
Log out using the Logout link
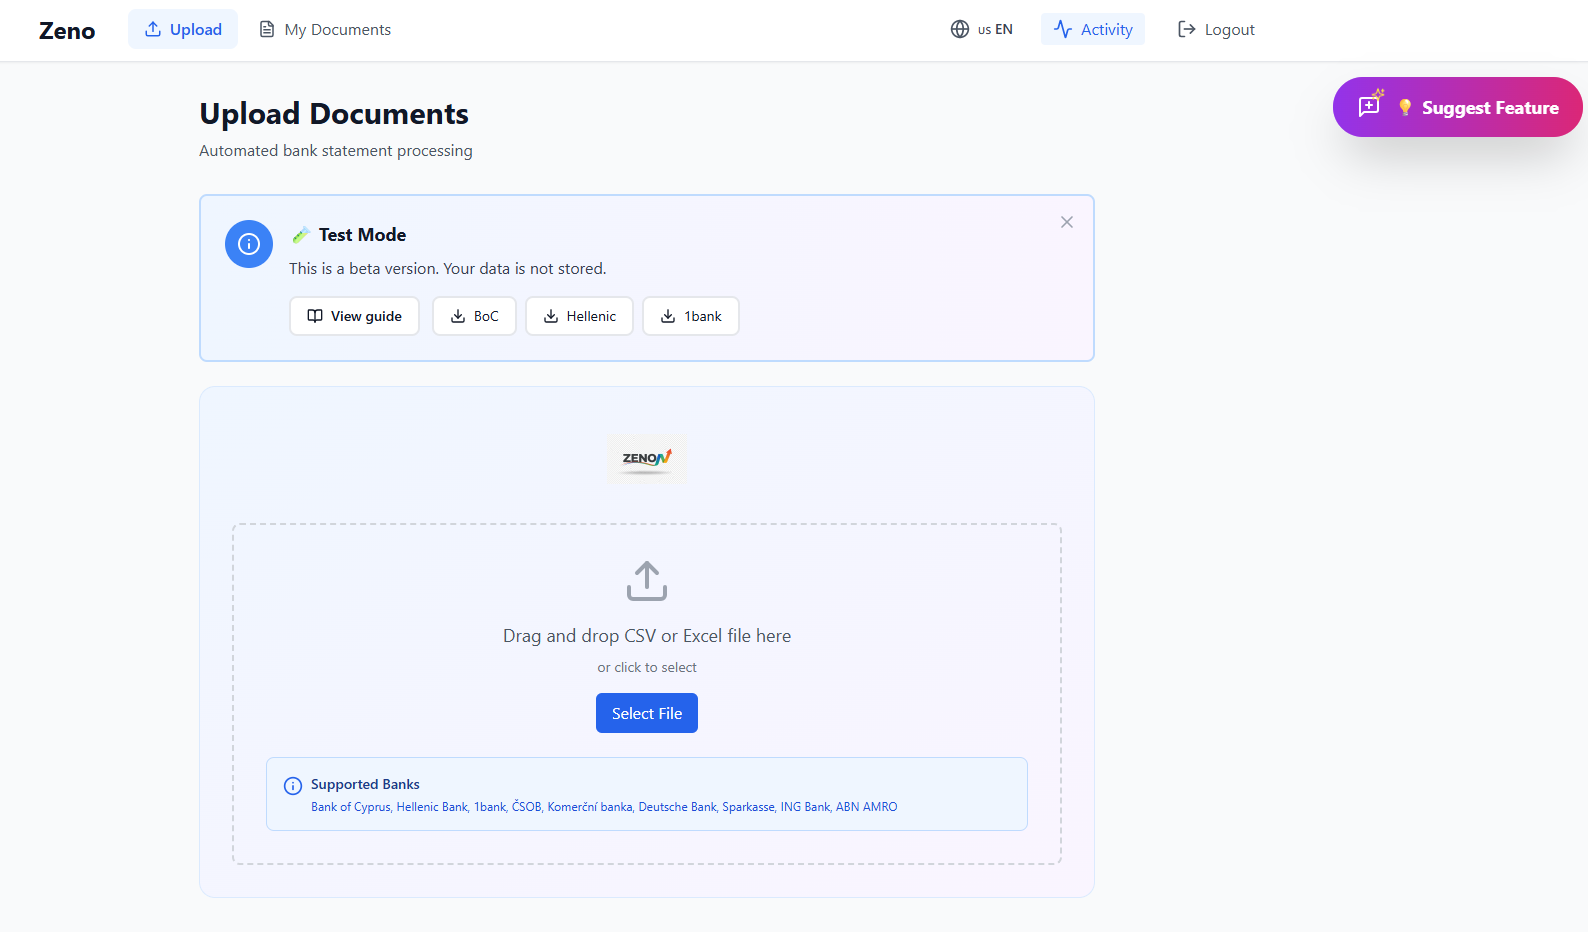click(x=1216, y=29)
